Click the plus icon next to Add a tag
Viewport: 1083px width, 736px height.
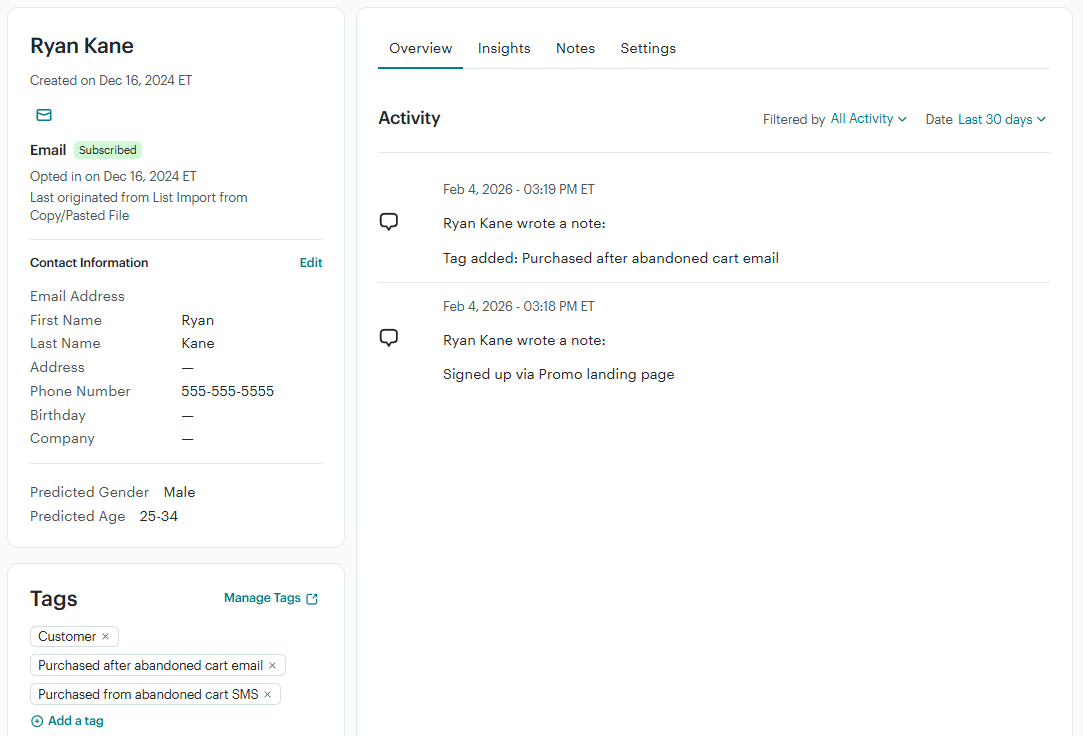36,720
